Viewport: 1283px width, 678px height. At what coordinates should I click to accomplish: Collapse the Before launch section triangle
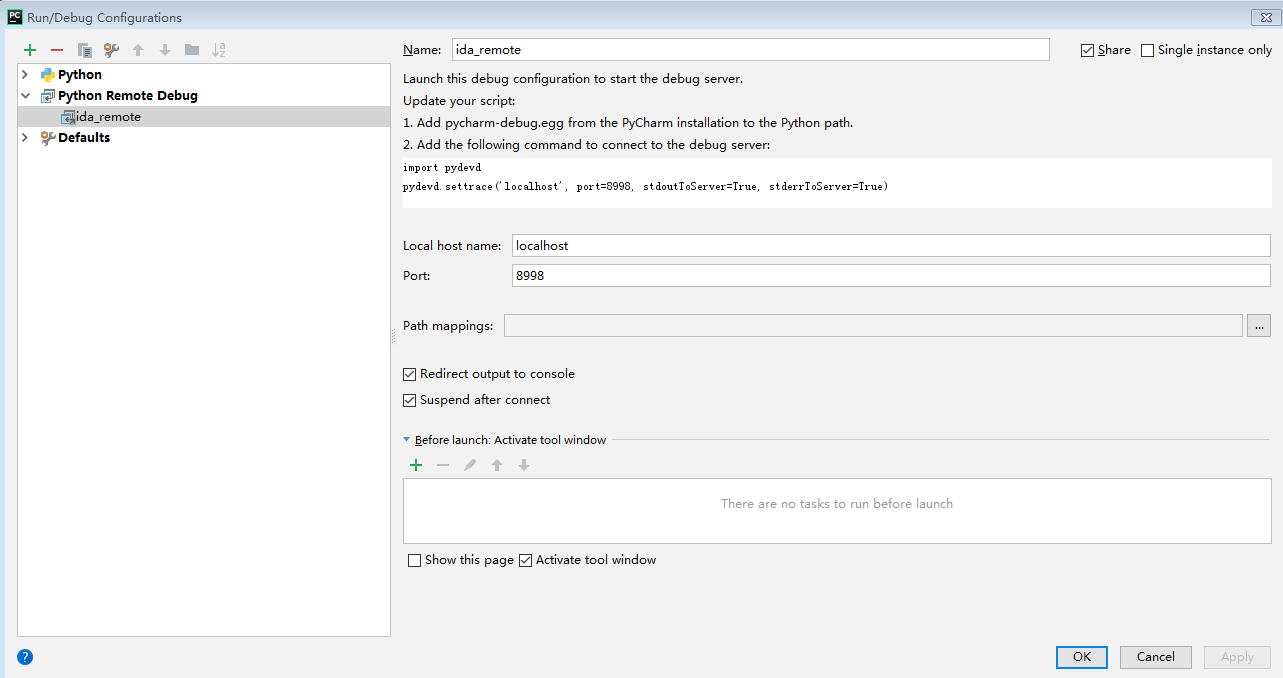pos(407,440)
